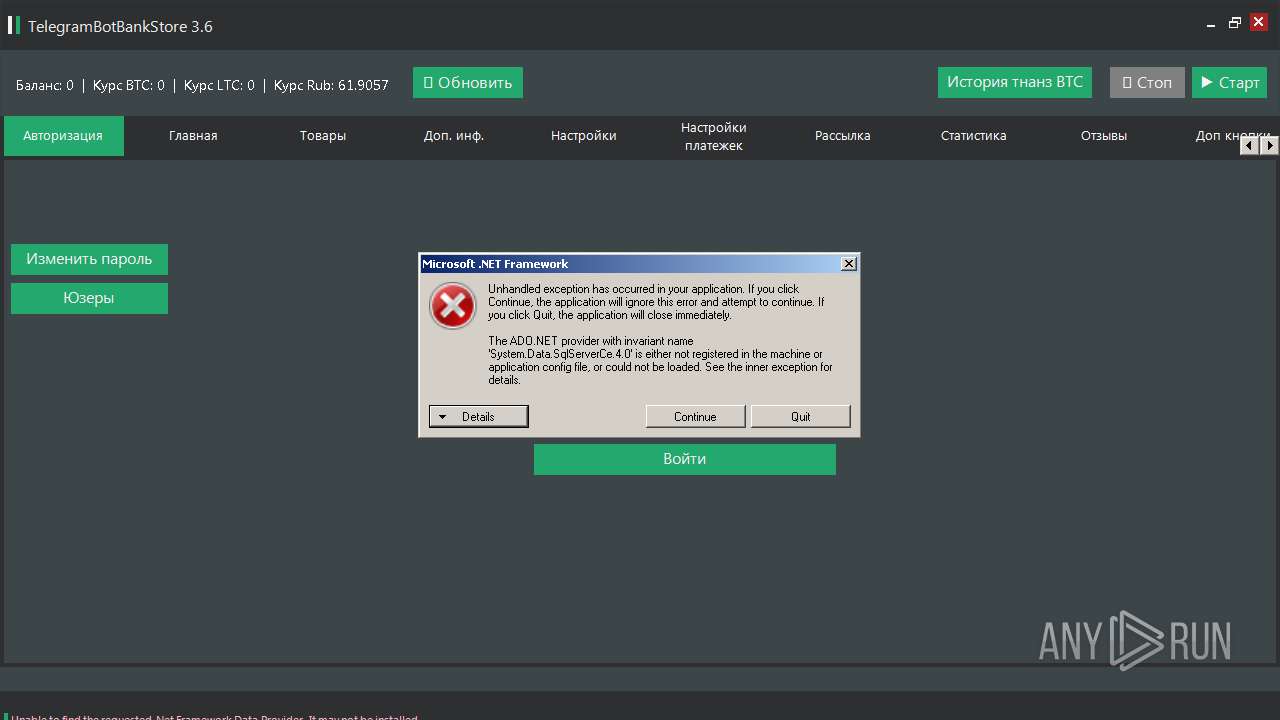Click the Старт button
The image size is (1280, 720).
point(1230,82)
